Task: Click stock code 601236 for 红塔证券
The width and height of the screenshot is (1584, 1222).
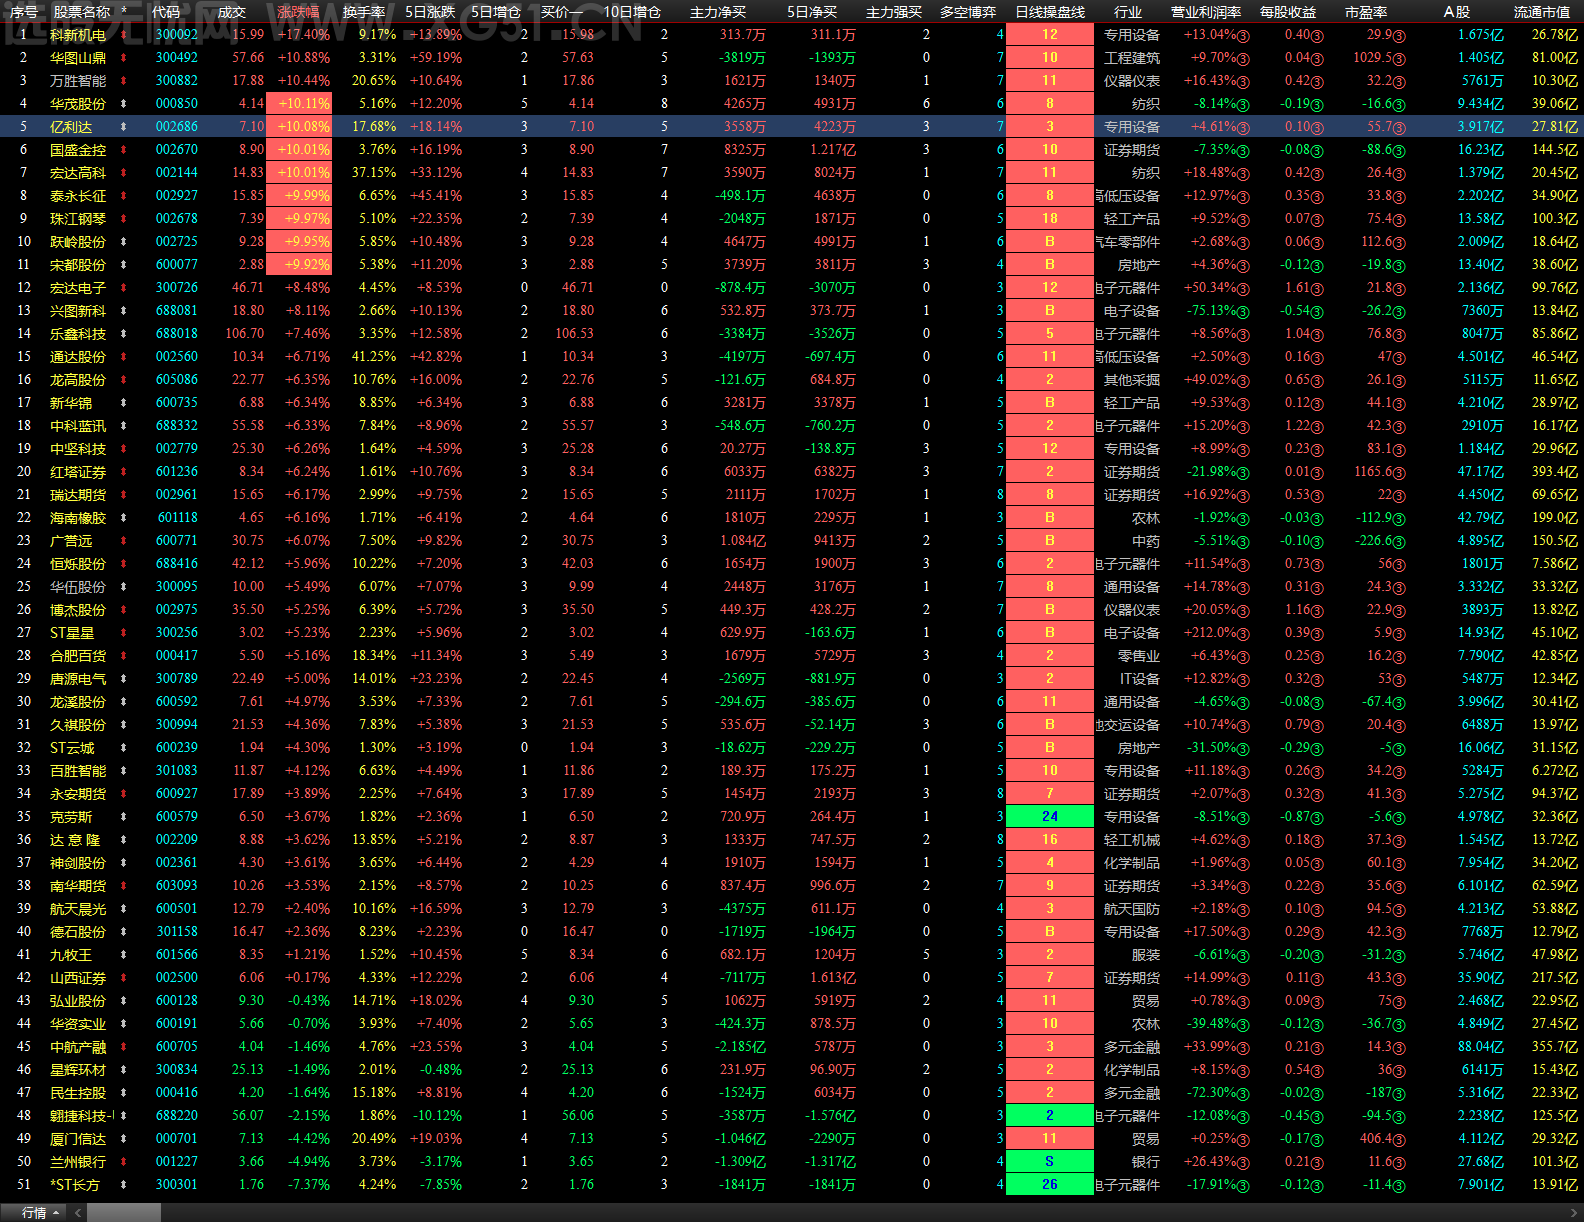Action: tap(177, 472)
